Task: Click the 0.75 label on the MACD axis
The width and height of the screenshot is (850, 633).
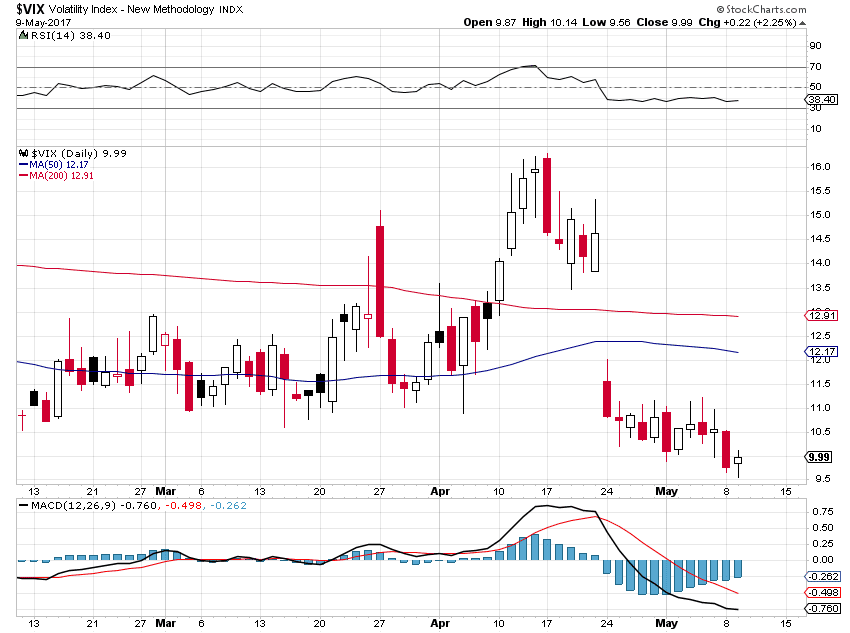Action: click(822, 512)
